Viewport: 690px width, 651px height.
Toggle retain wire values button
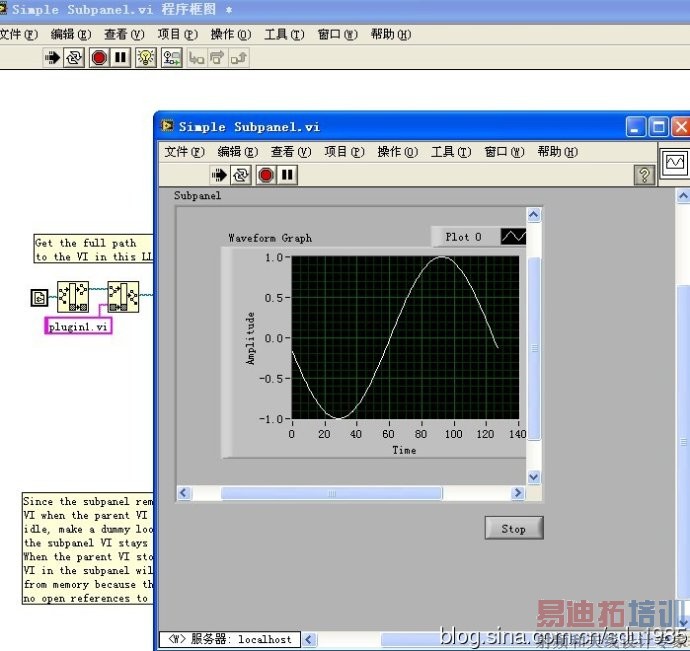pos(172,58)
